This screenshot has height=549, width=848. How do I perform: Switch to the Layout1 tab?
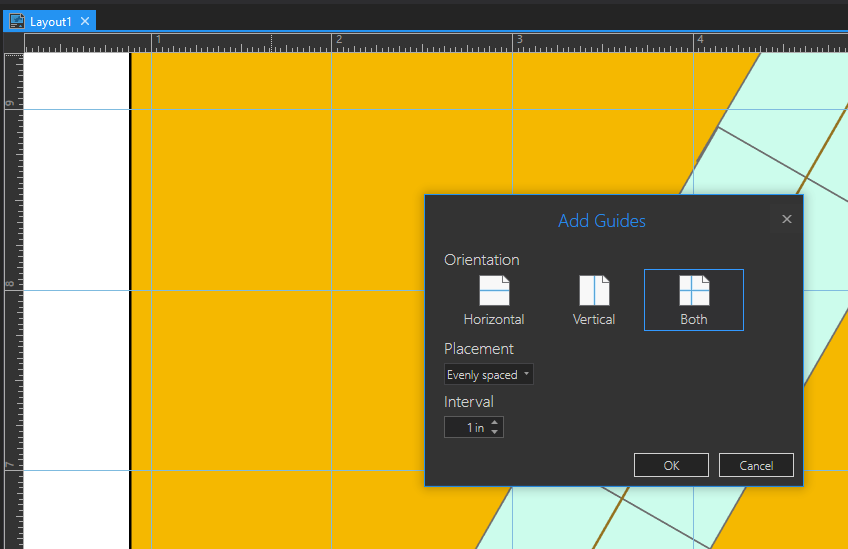point(50,22)
